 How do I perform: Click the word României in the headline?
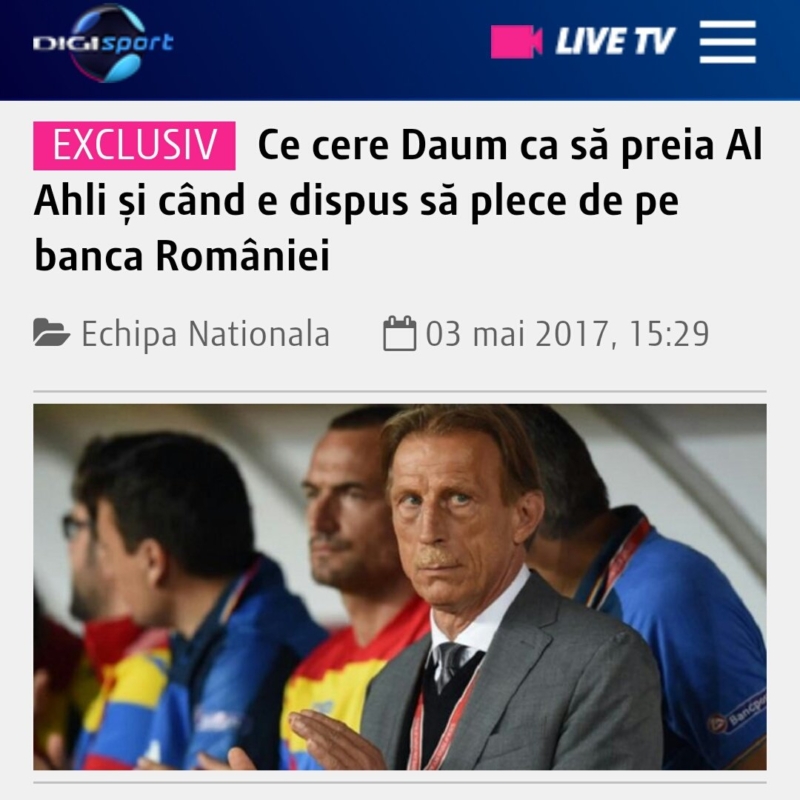click(243, 256)
